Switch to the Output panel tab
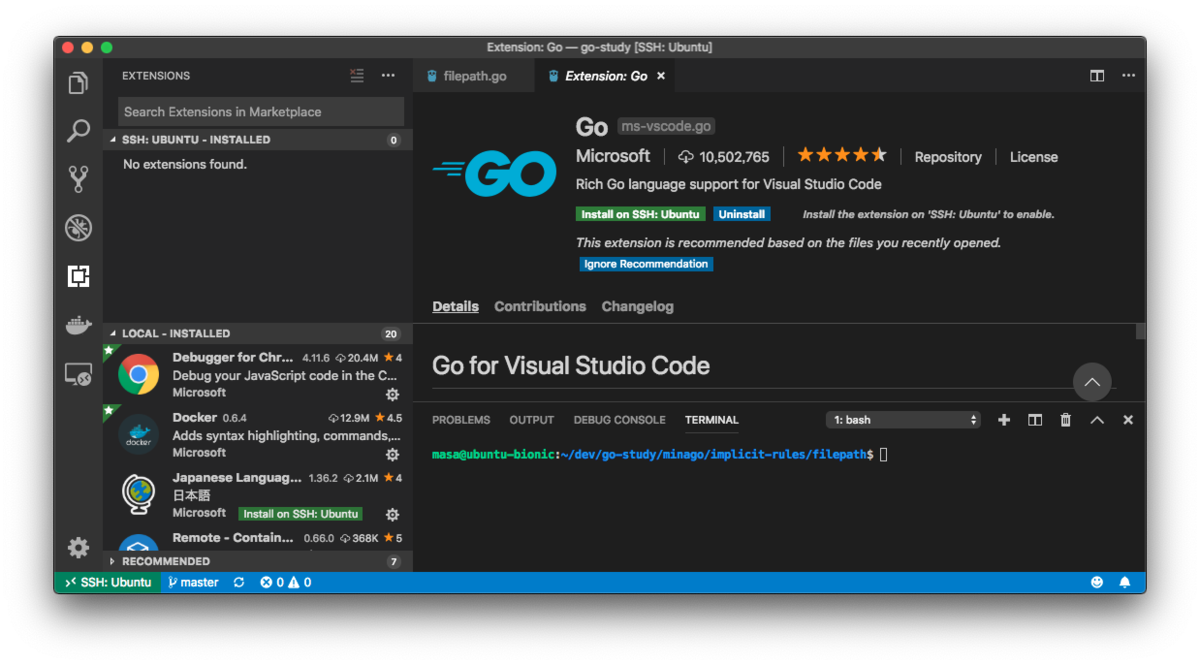Viewport: 1200px width, 665px height. [x=531, y=420]
